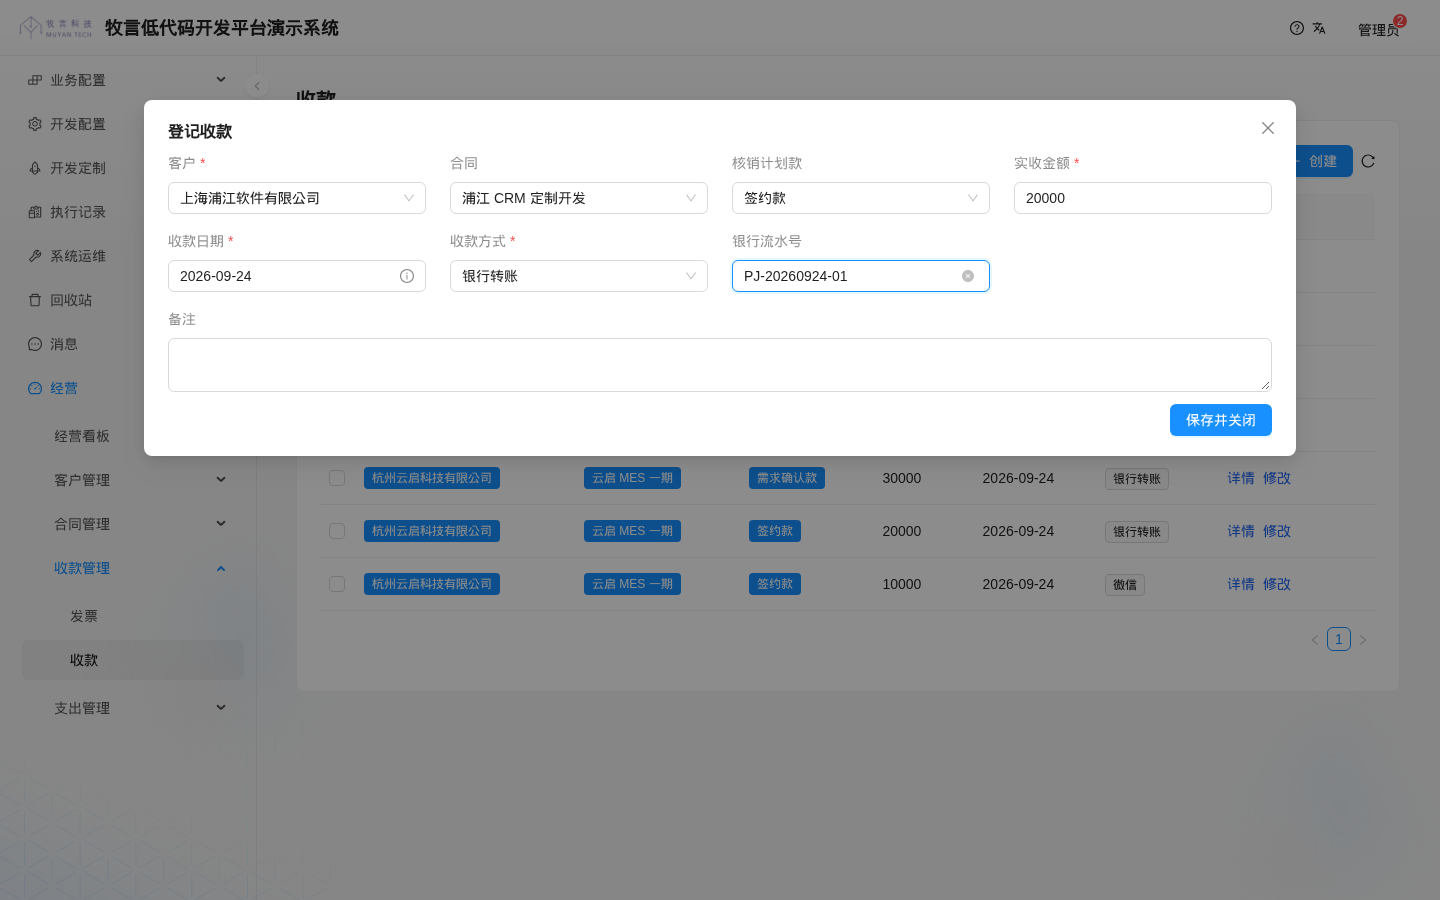Go to the next page arrow
Image resolution: width=1440 pixels, height=900 pixels.
[1363, 640]
